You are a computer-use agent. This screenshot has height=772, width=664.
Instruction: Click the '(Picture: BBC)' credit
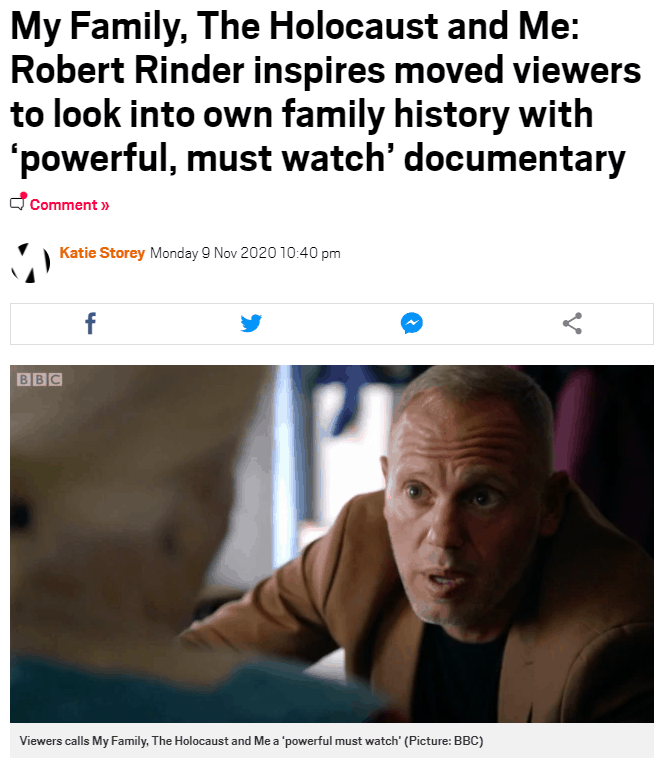(443, 740)
